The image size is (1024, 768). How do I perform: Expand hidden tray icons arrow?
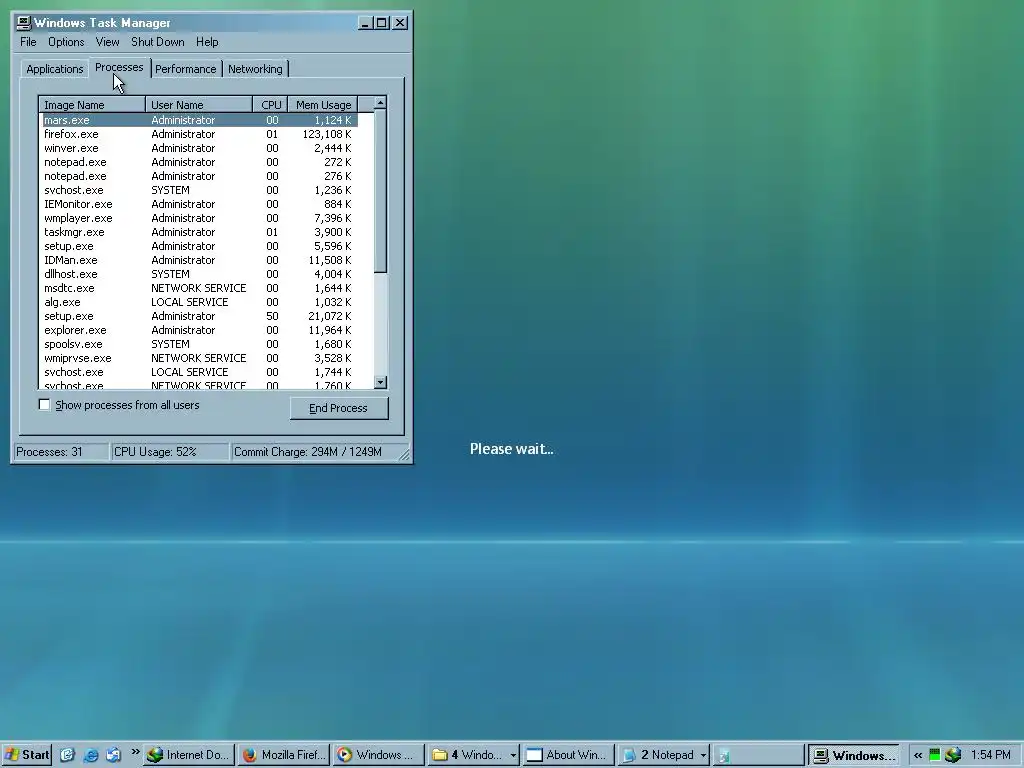(x=918, y=755)
